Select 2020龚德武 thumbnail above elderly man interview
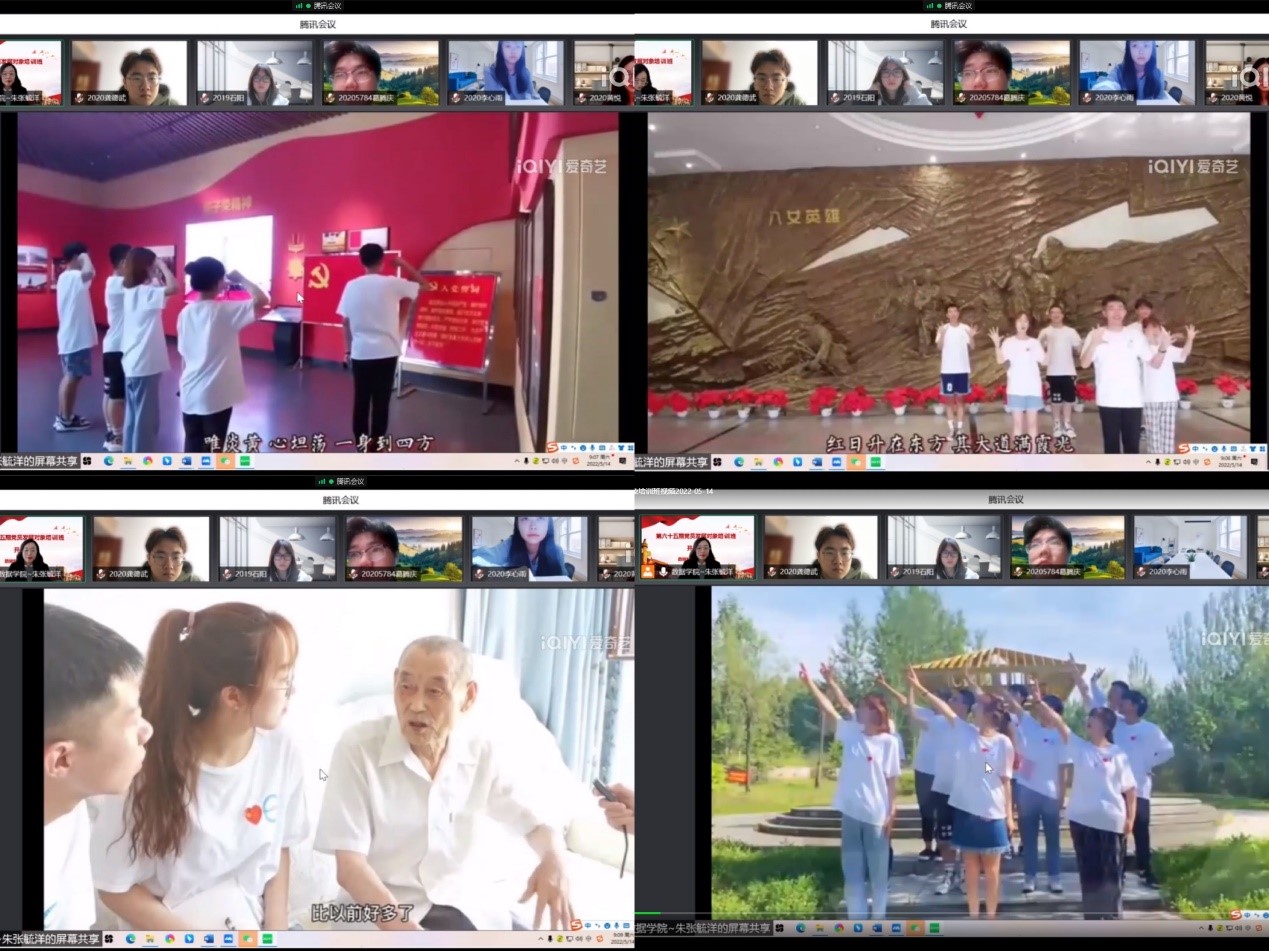1269x951 pixels. pos(151,548)
